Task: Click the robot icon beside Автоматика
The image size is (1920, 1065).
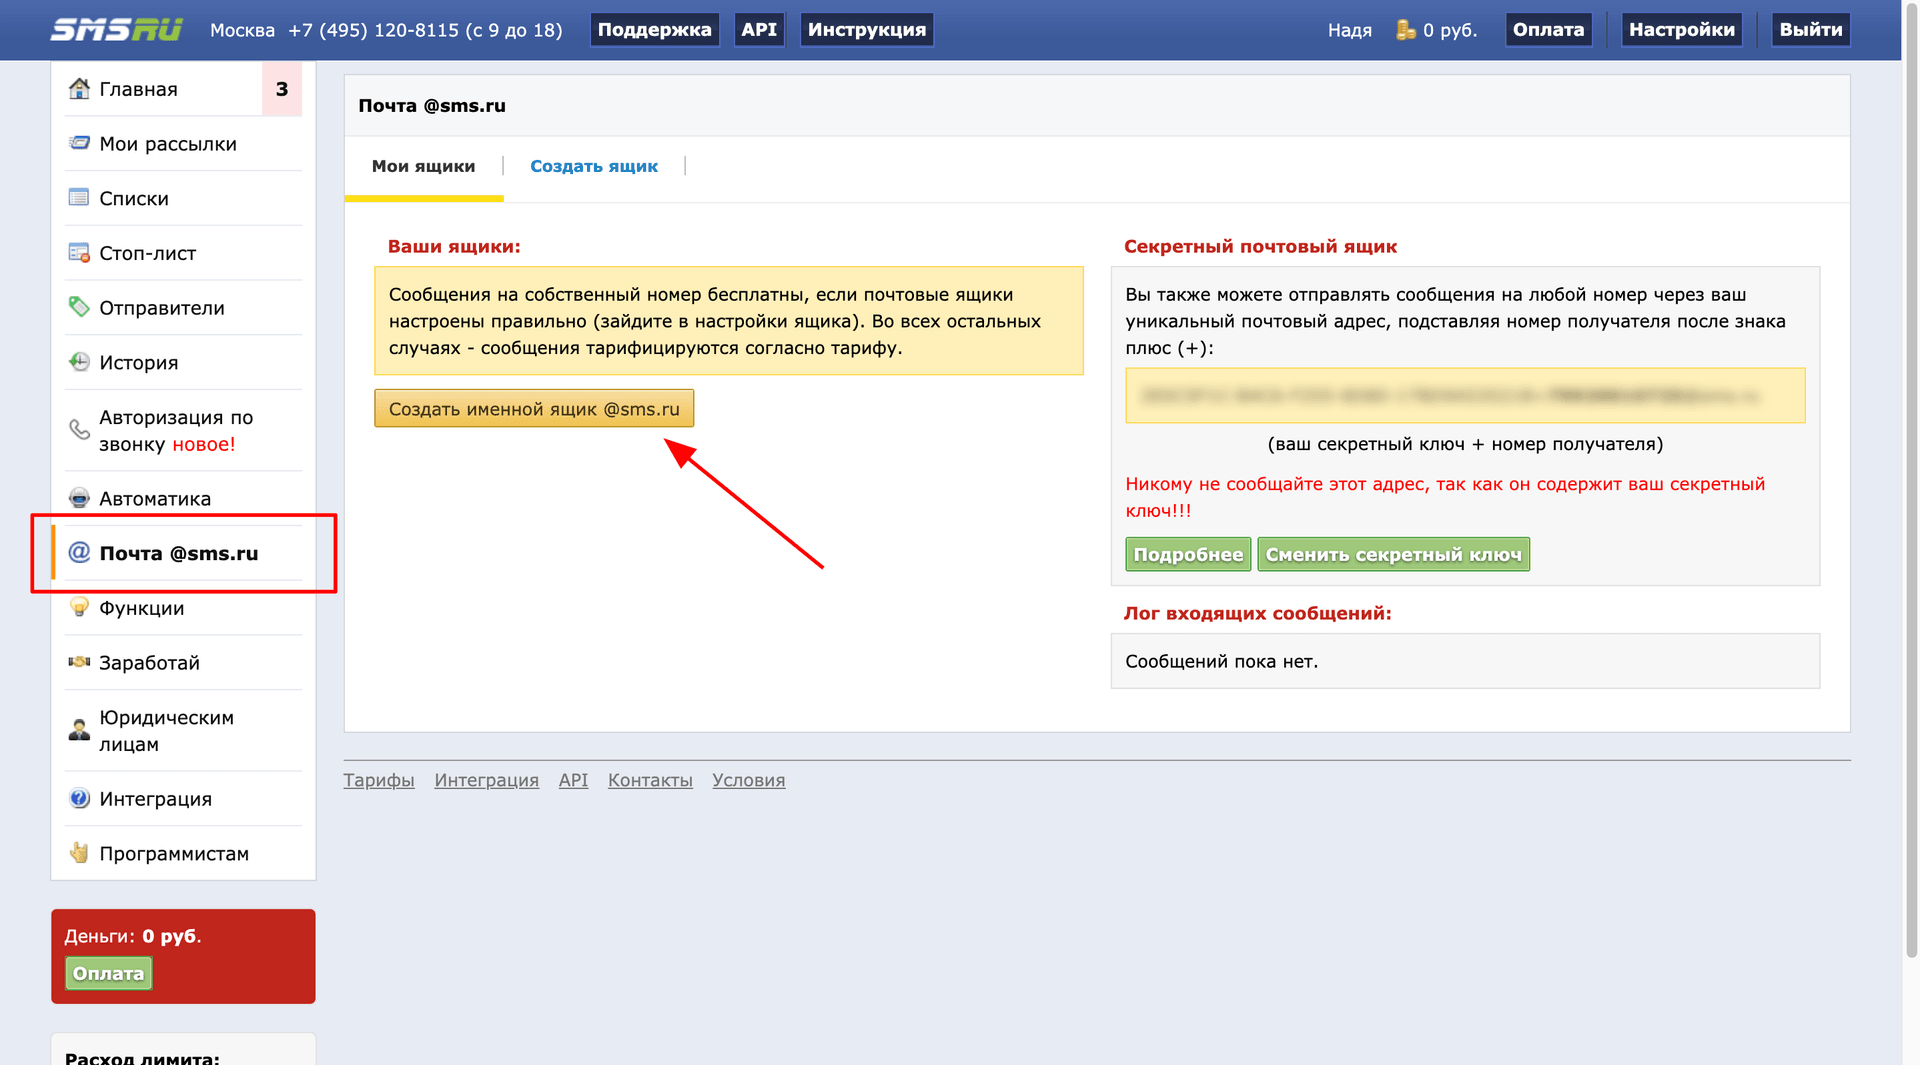Action: click(79, 498)
